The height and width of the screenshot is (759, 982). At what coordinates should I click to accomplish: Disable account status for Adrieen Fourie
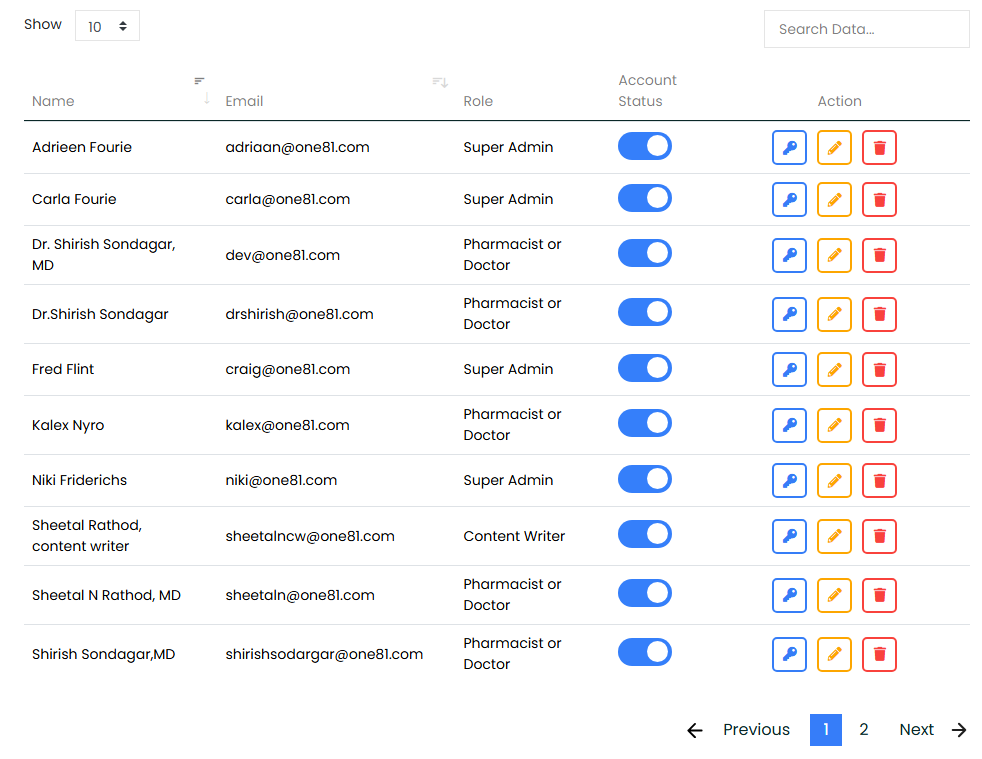[644, 147]
